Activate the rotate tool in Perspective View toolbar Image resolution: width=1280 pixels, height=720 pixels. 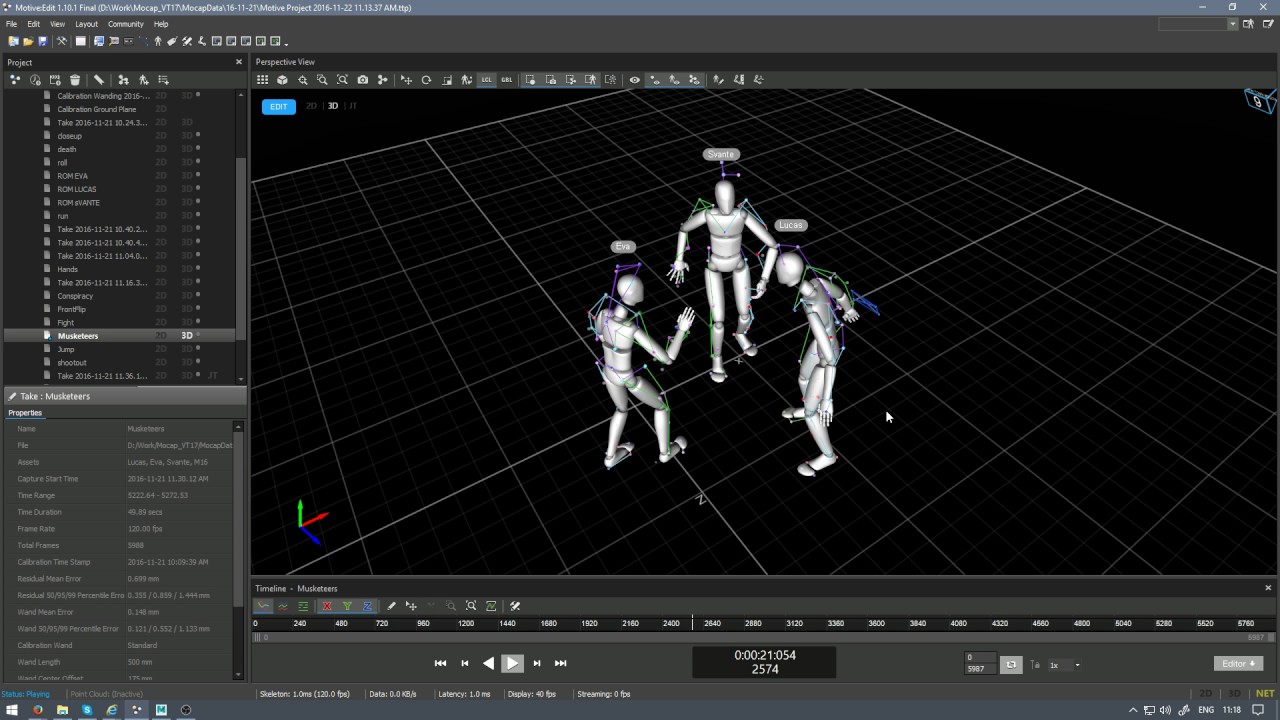pyautogui.click(x=426, y=80)
